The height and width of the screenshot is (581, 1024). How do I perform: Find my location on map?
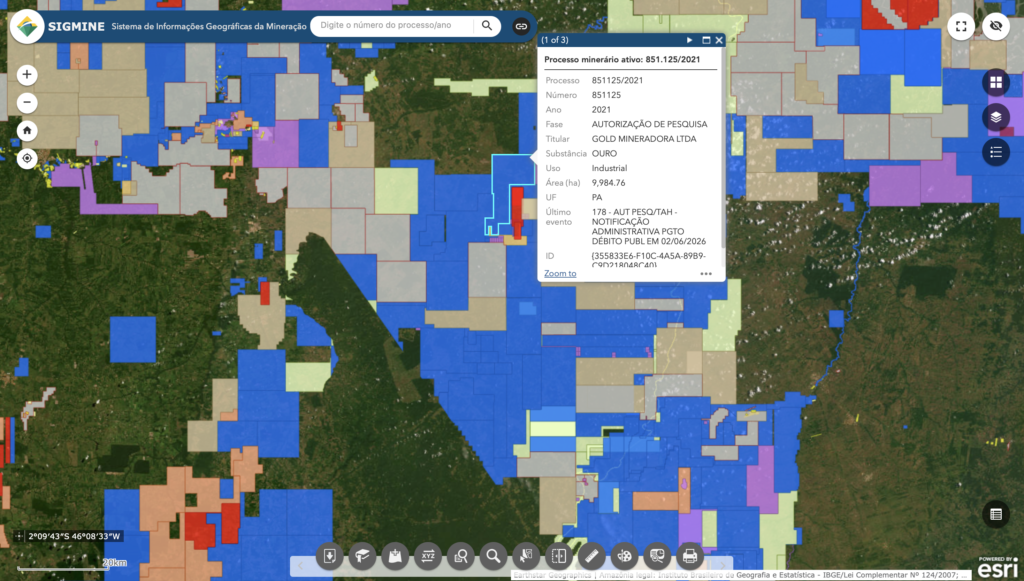pyautogui.click(x=27, y=159)
